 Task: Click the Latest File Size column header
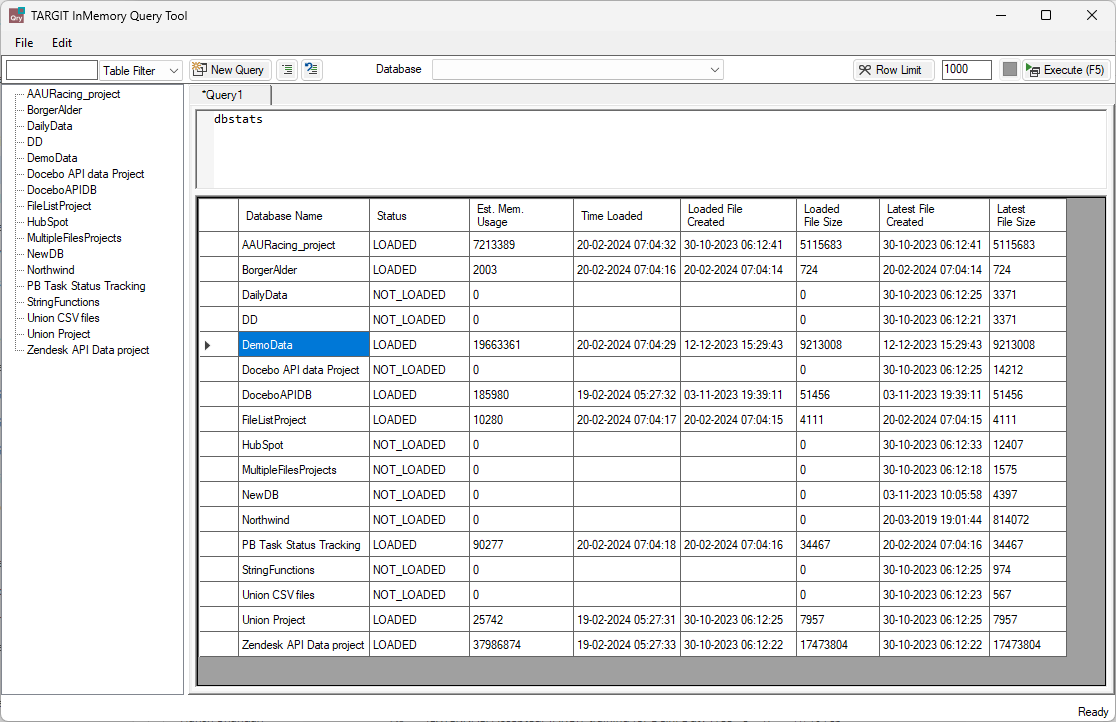(1028, 215)
